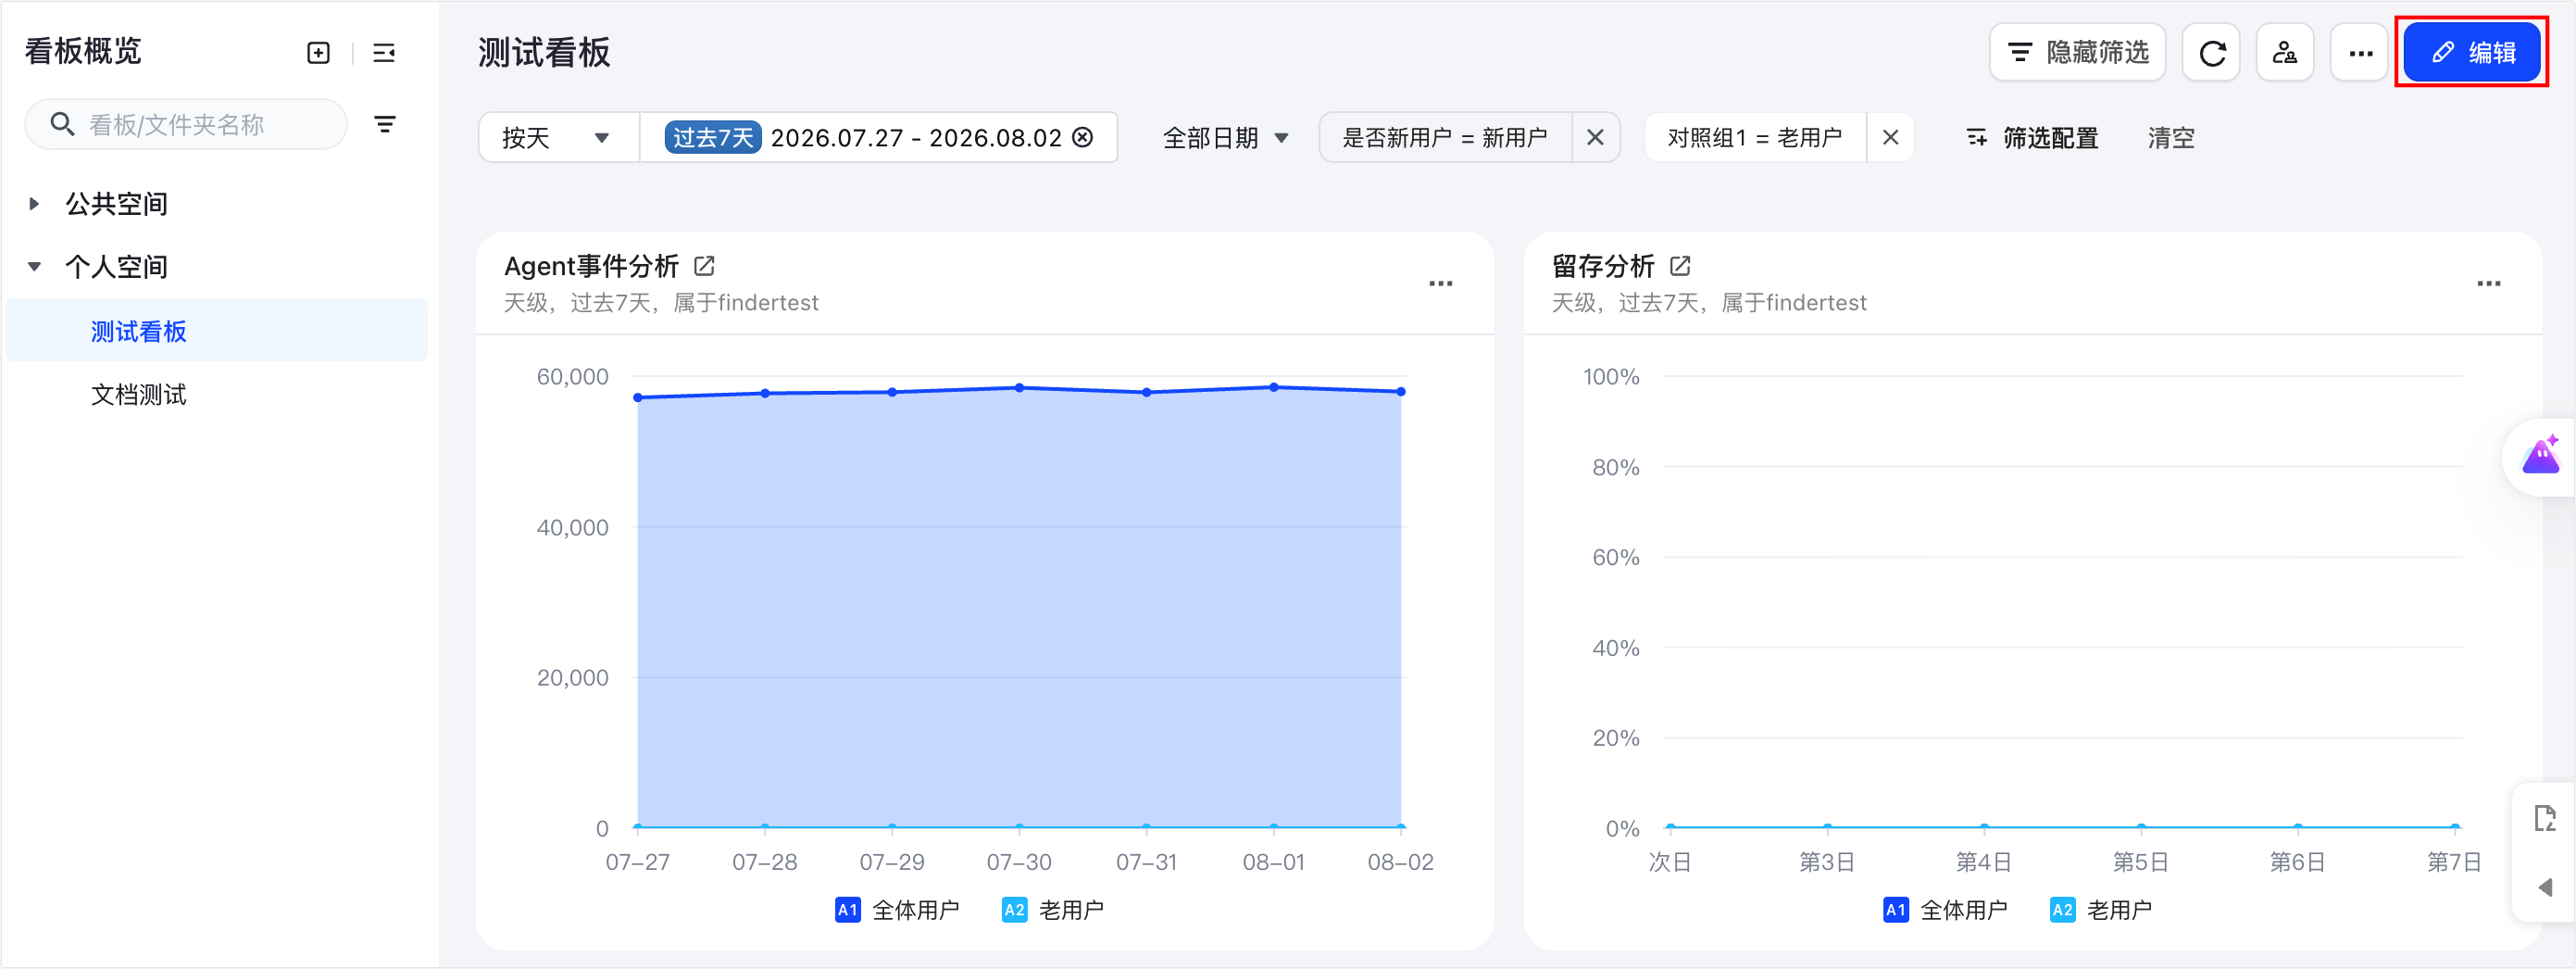This screenshot has width=2576, height=969.
Task: Click the 隐藏筛选 button
Action: (x=2078, y=53)
